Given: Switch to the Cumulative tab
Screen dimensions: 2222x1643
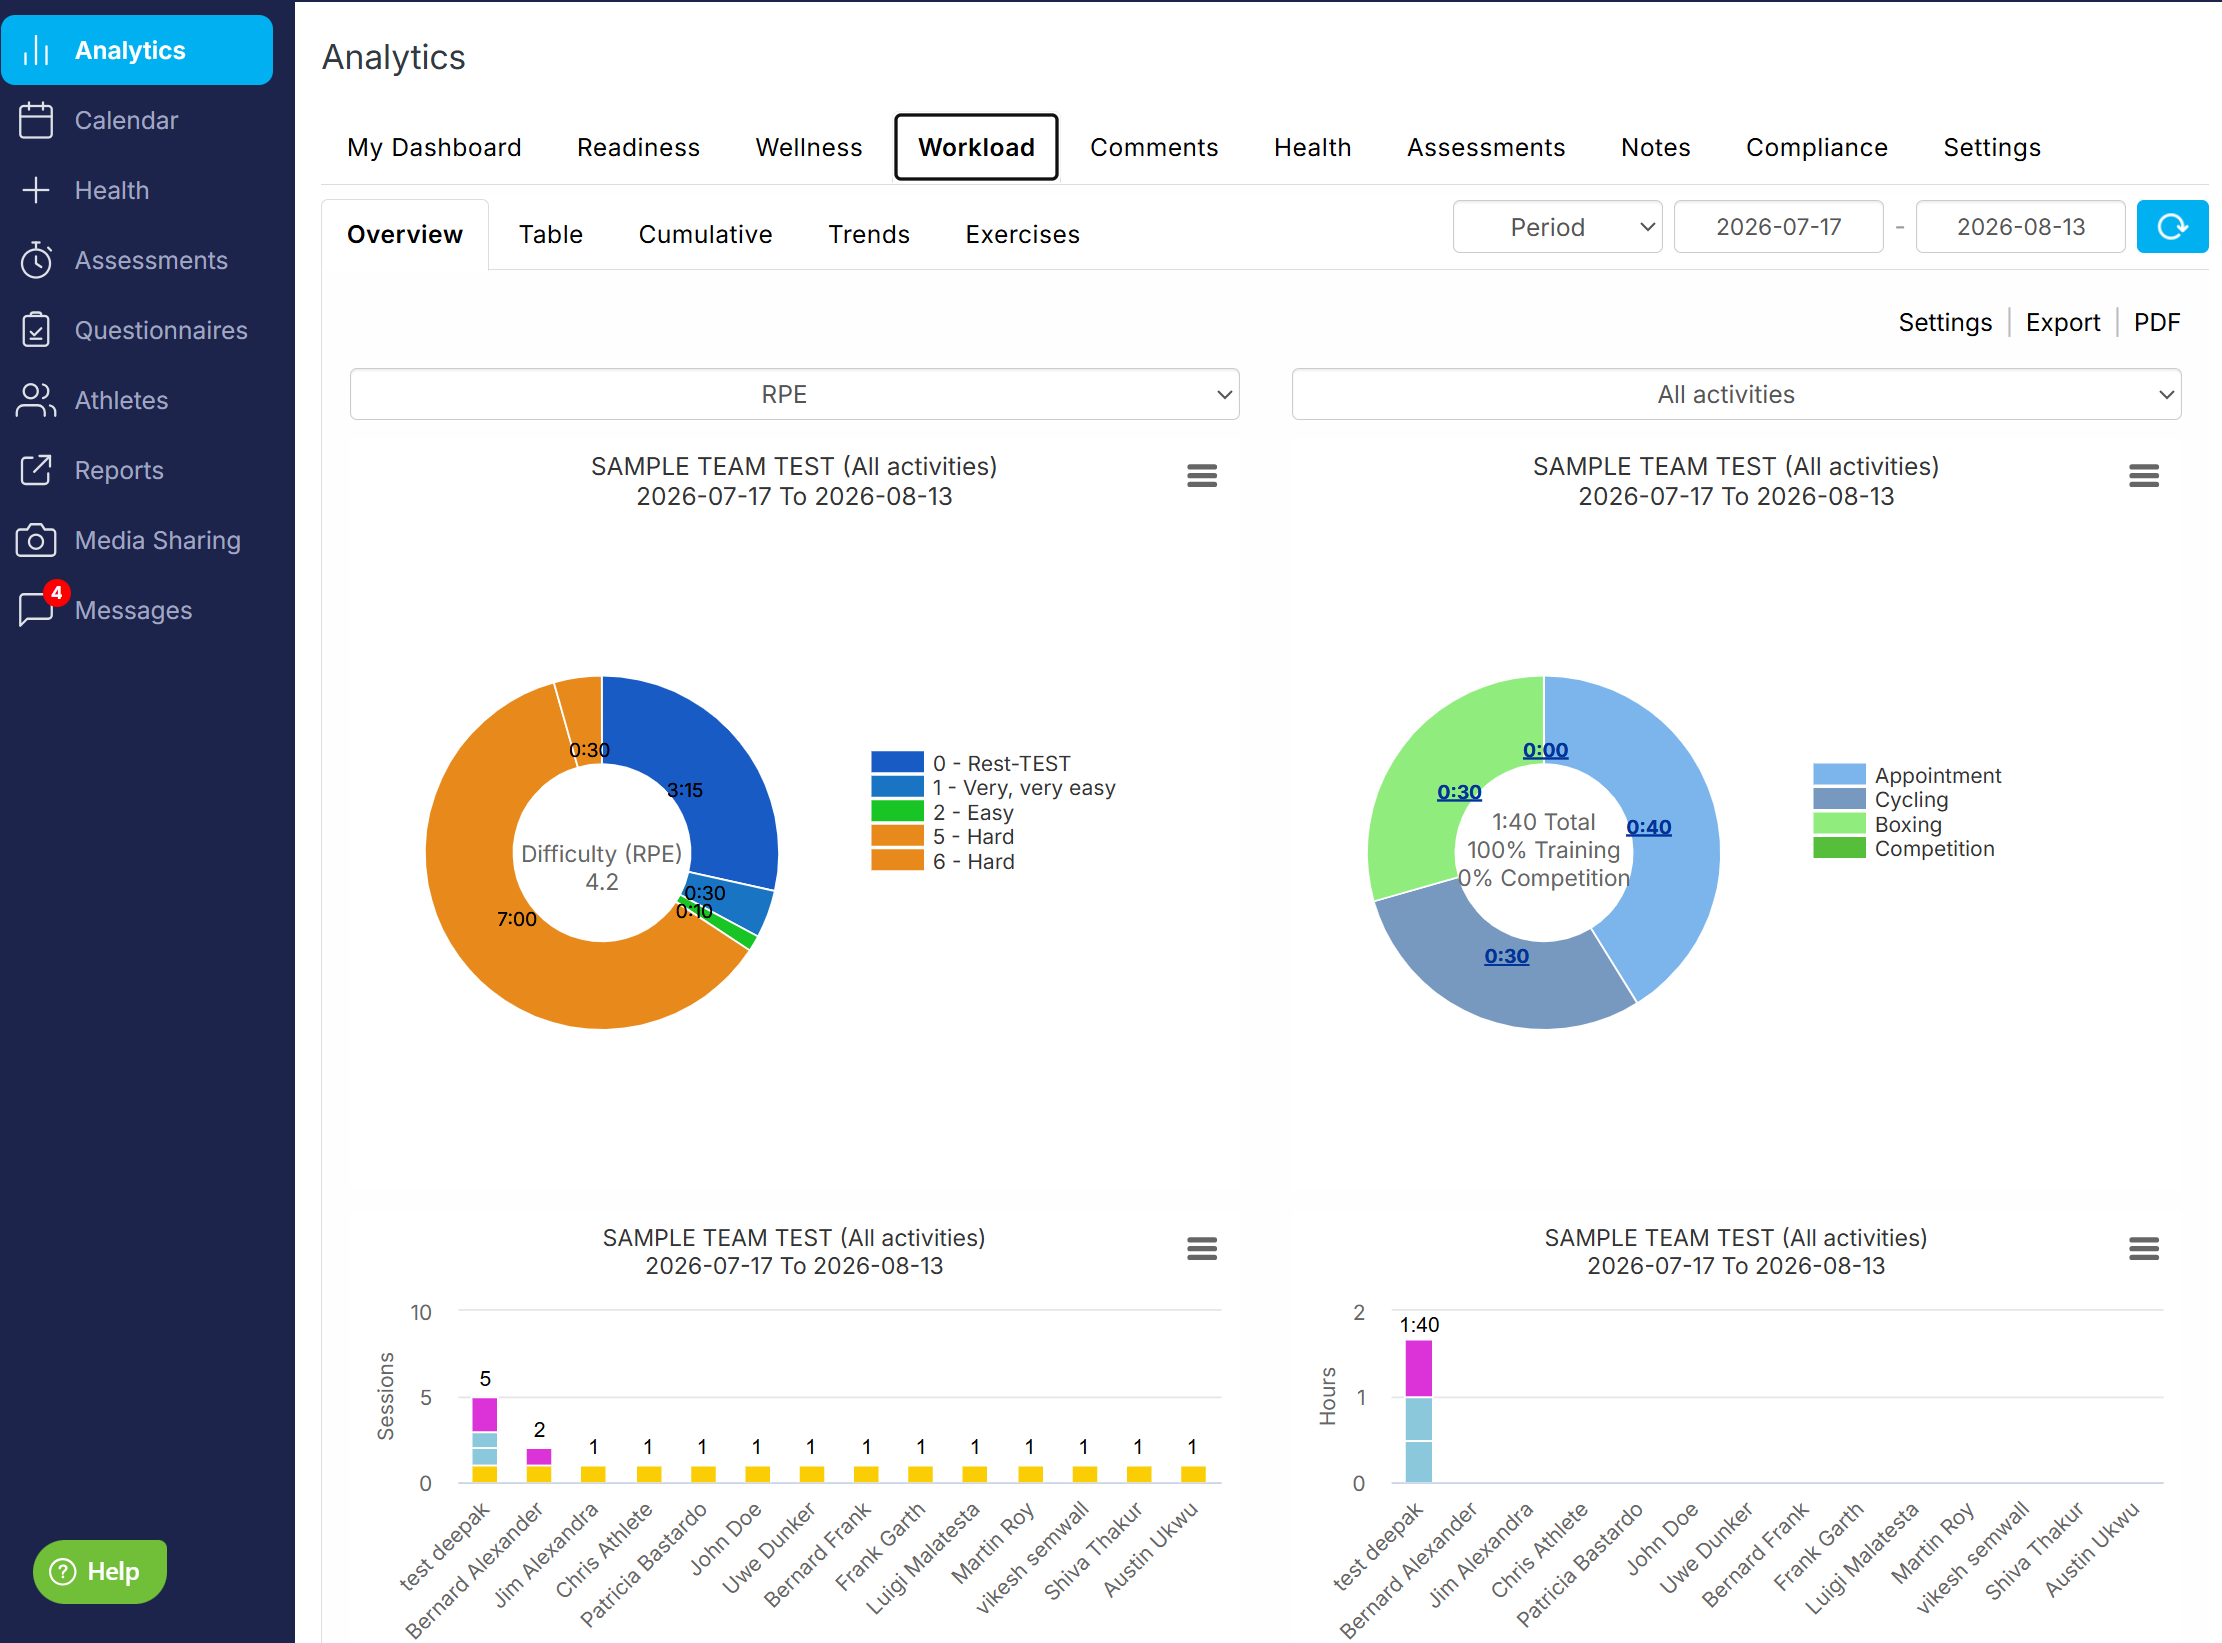Looking at the screenshot, I should 705,234.
